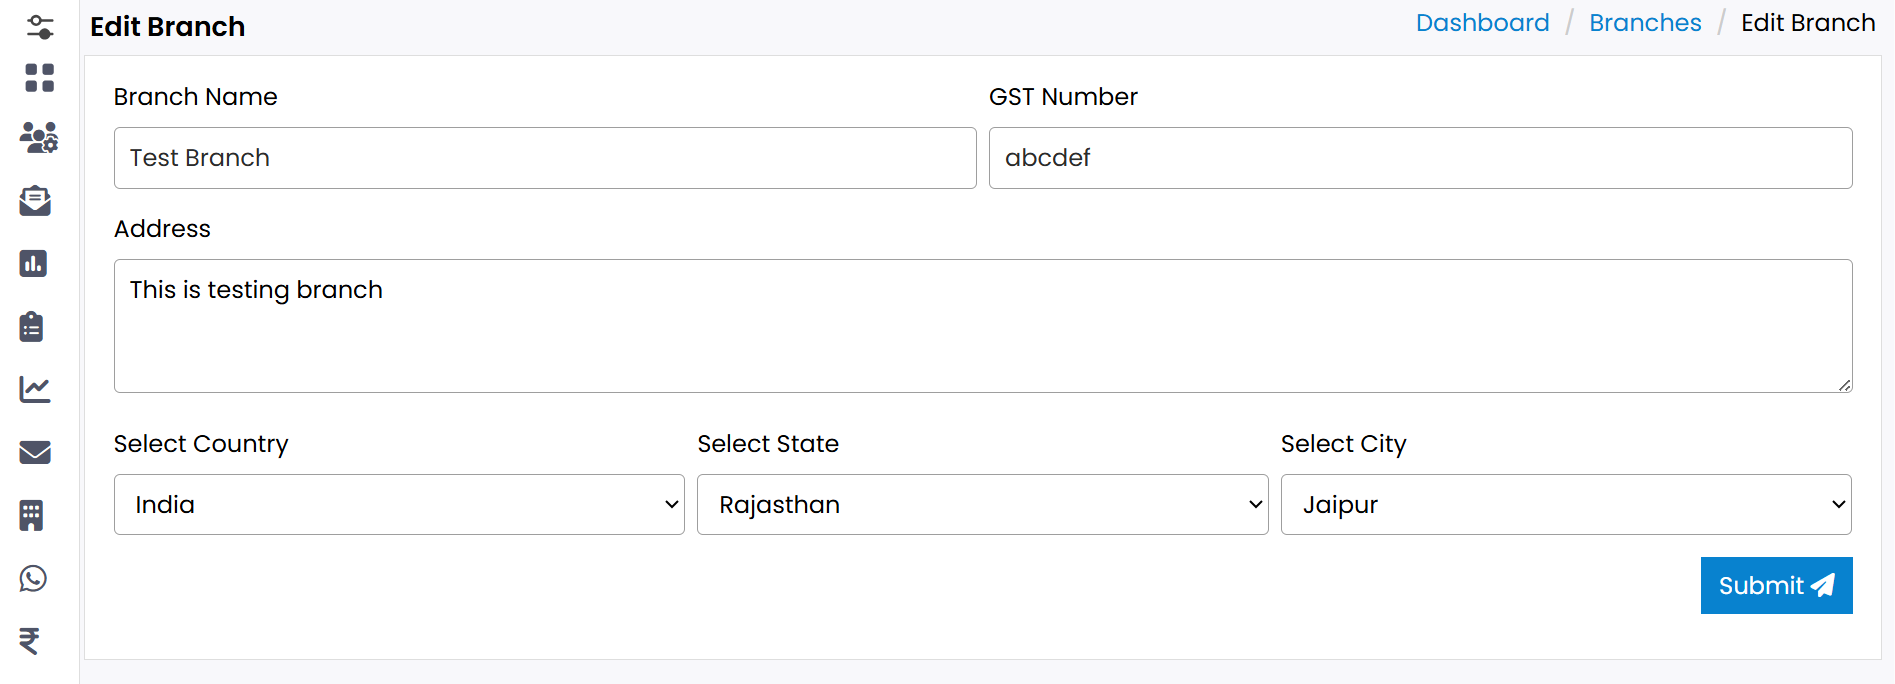
Task: Click the open envelope icon in sidebar
Action: click(x=35, y=201)
